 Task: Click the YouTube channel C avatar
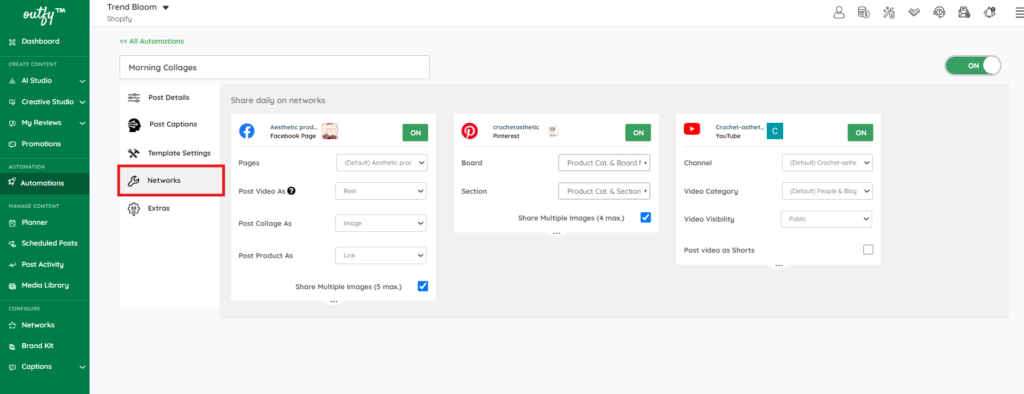775,131
